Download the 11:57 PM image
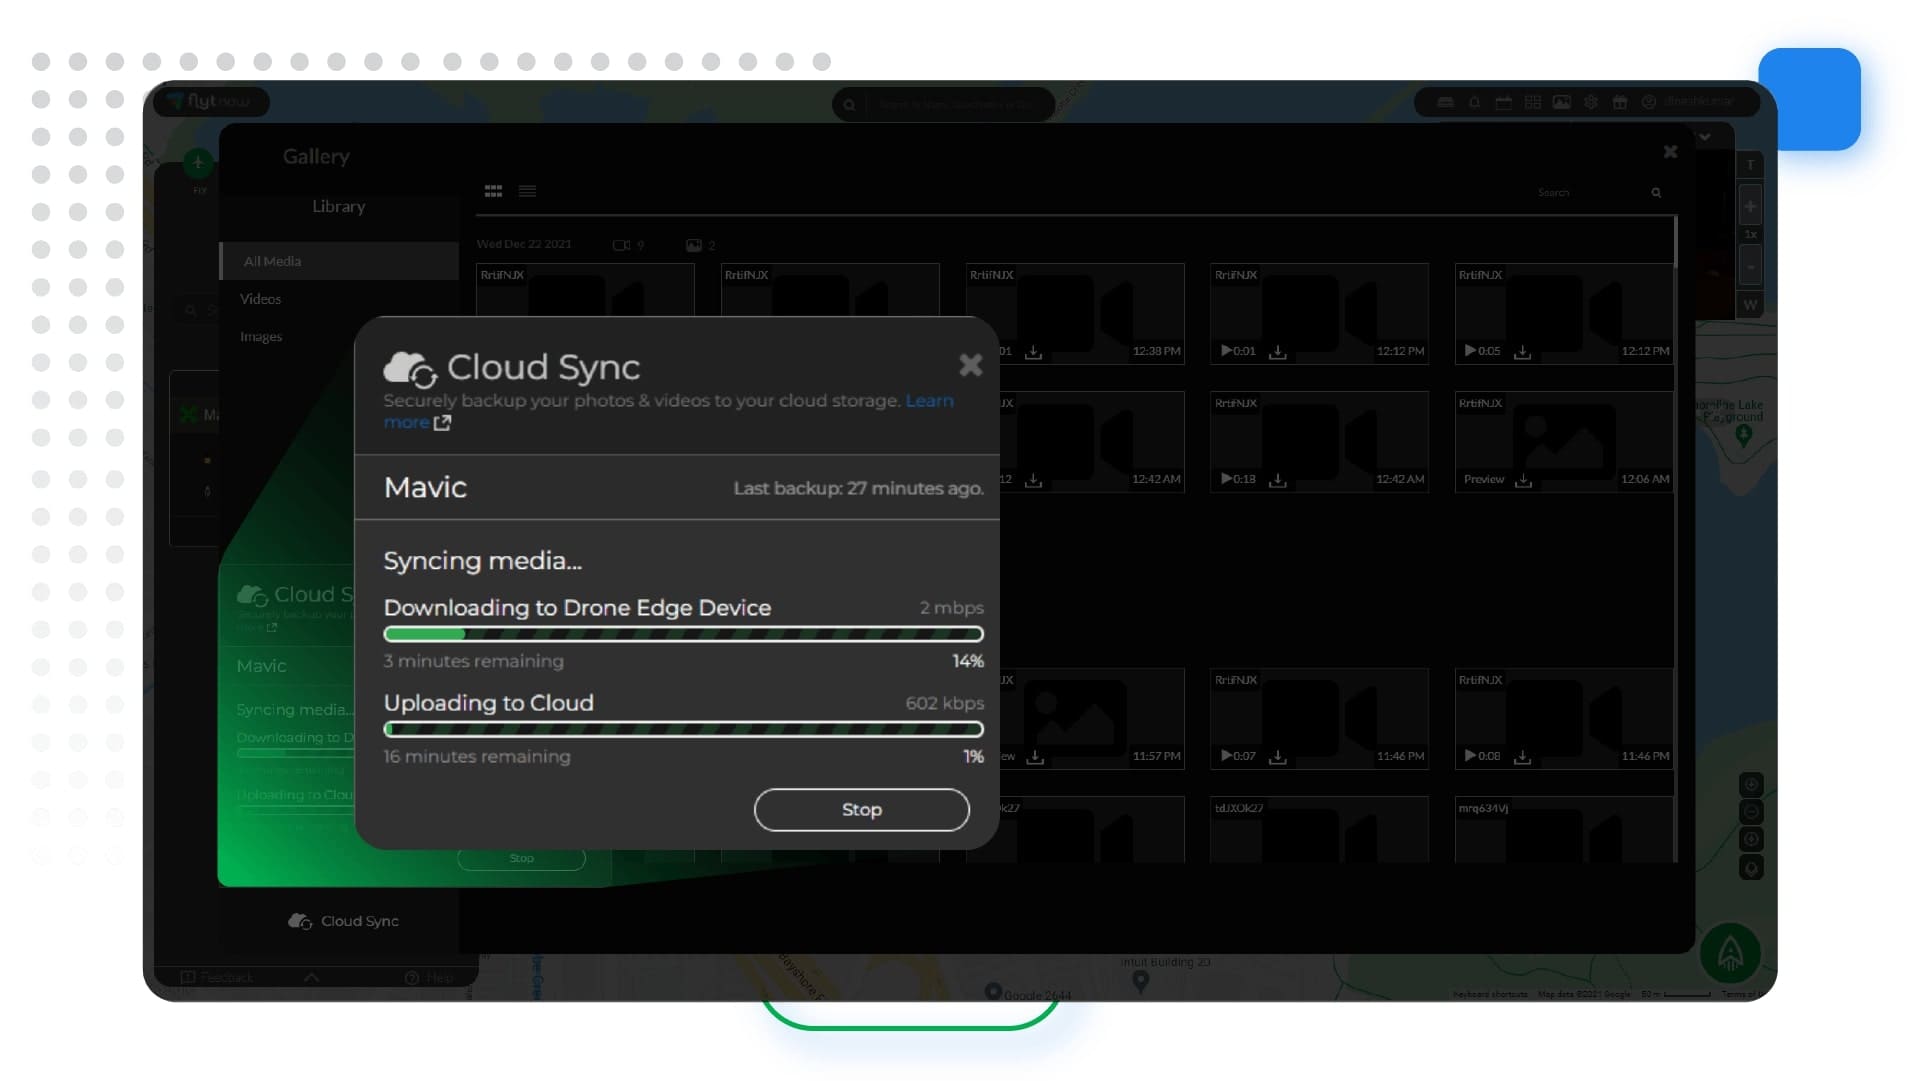 point(1035,757)
